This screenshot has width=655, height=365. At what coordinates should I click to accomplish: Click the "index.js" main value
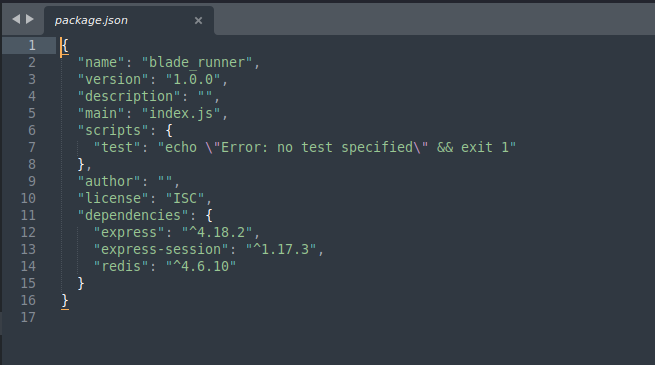coord(181,113)
